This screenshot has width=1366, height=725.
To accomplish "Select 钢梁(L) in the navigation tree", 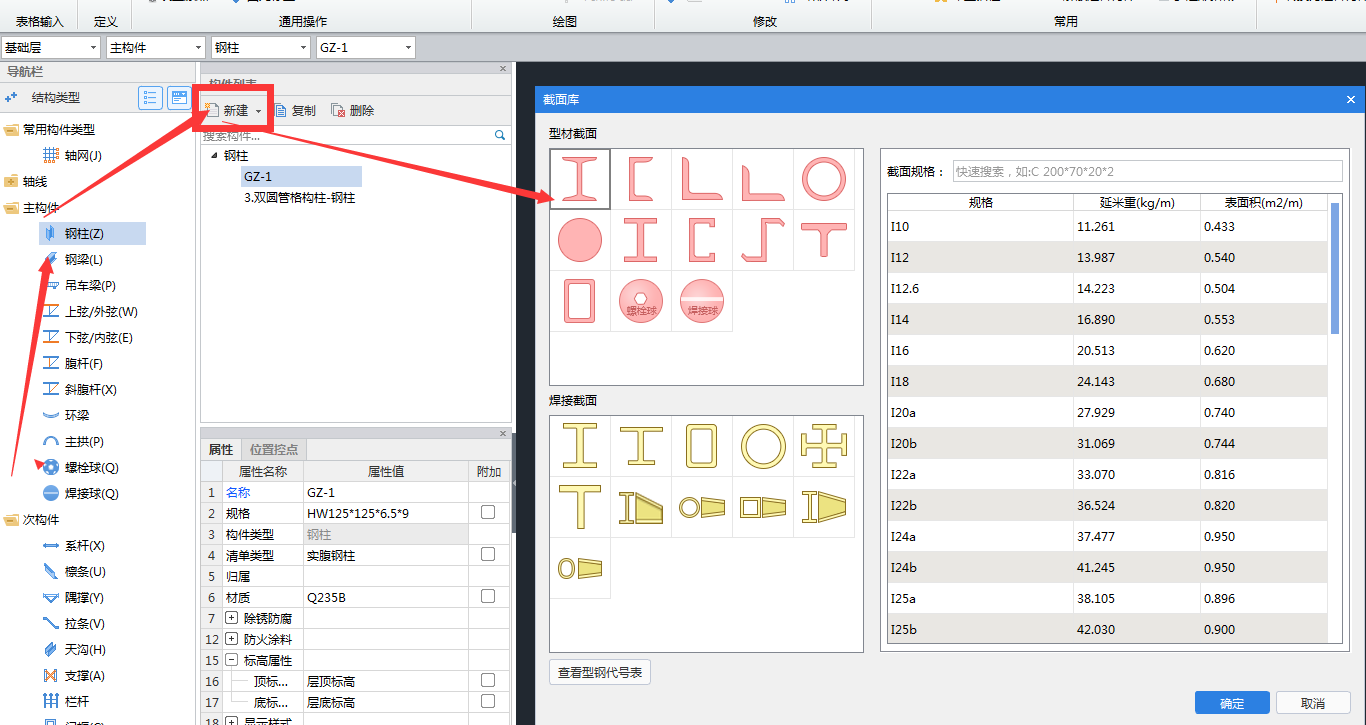I will tap(84, 260).
